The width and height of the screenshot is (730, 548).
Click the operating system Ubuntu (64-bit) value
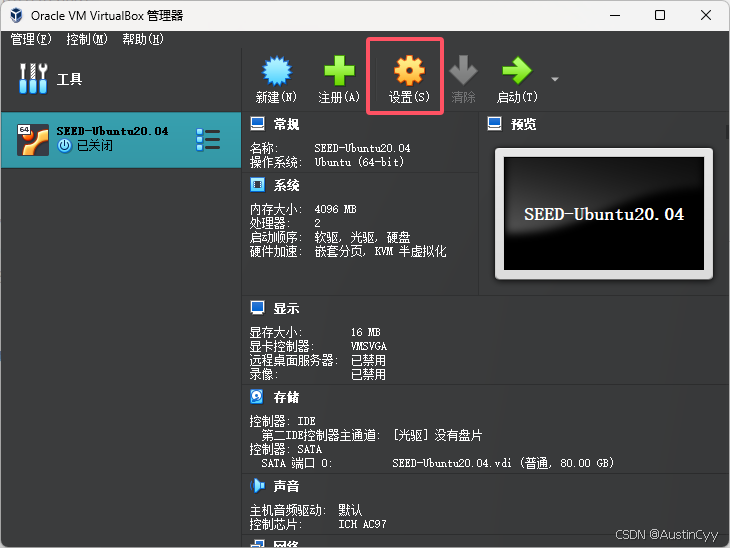tap(359, 162)
